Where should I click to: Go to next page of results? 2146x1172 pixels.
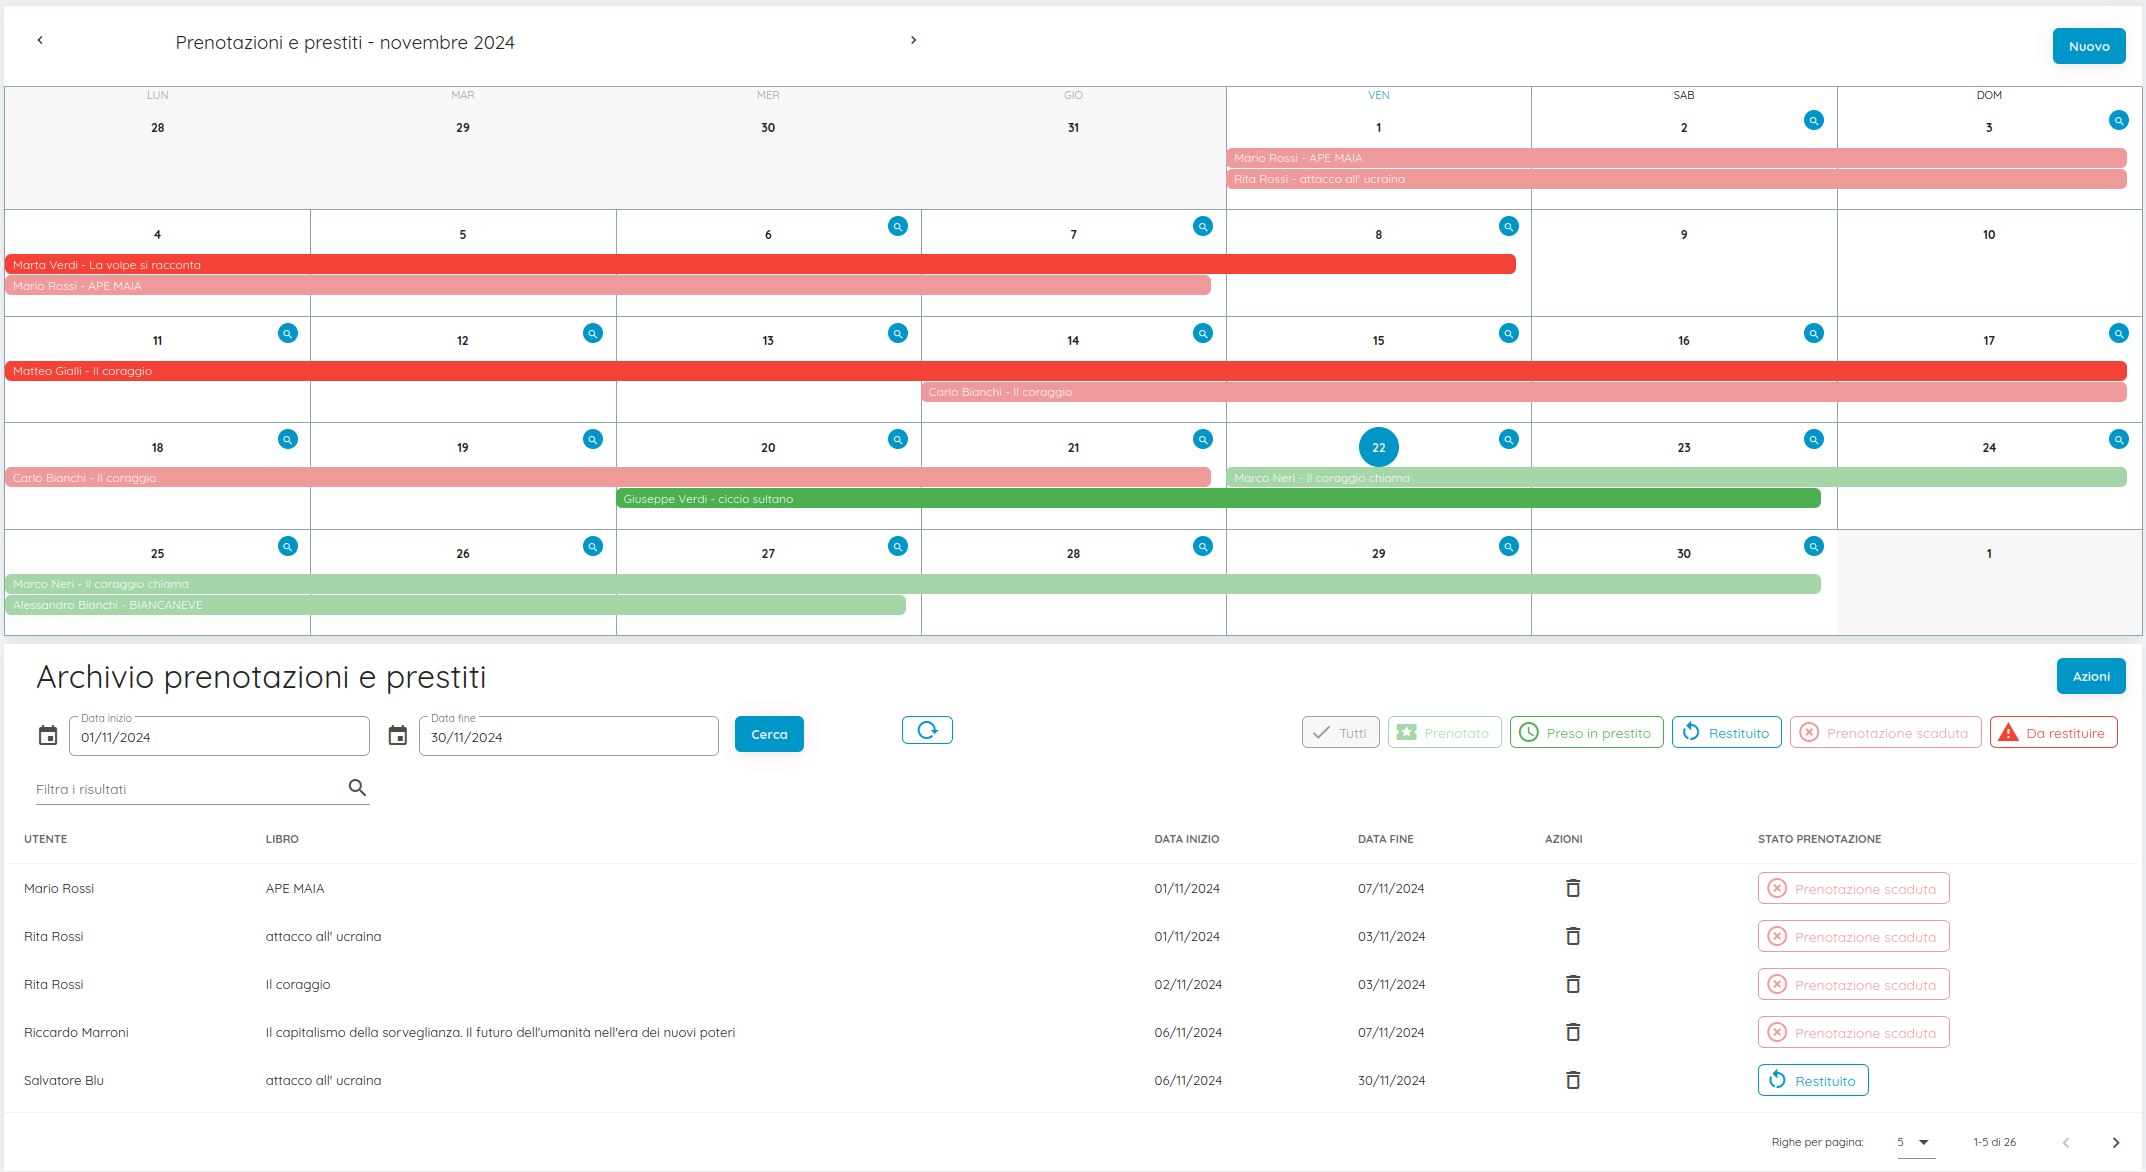[2115, 1142]
